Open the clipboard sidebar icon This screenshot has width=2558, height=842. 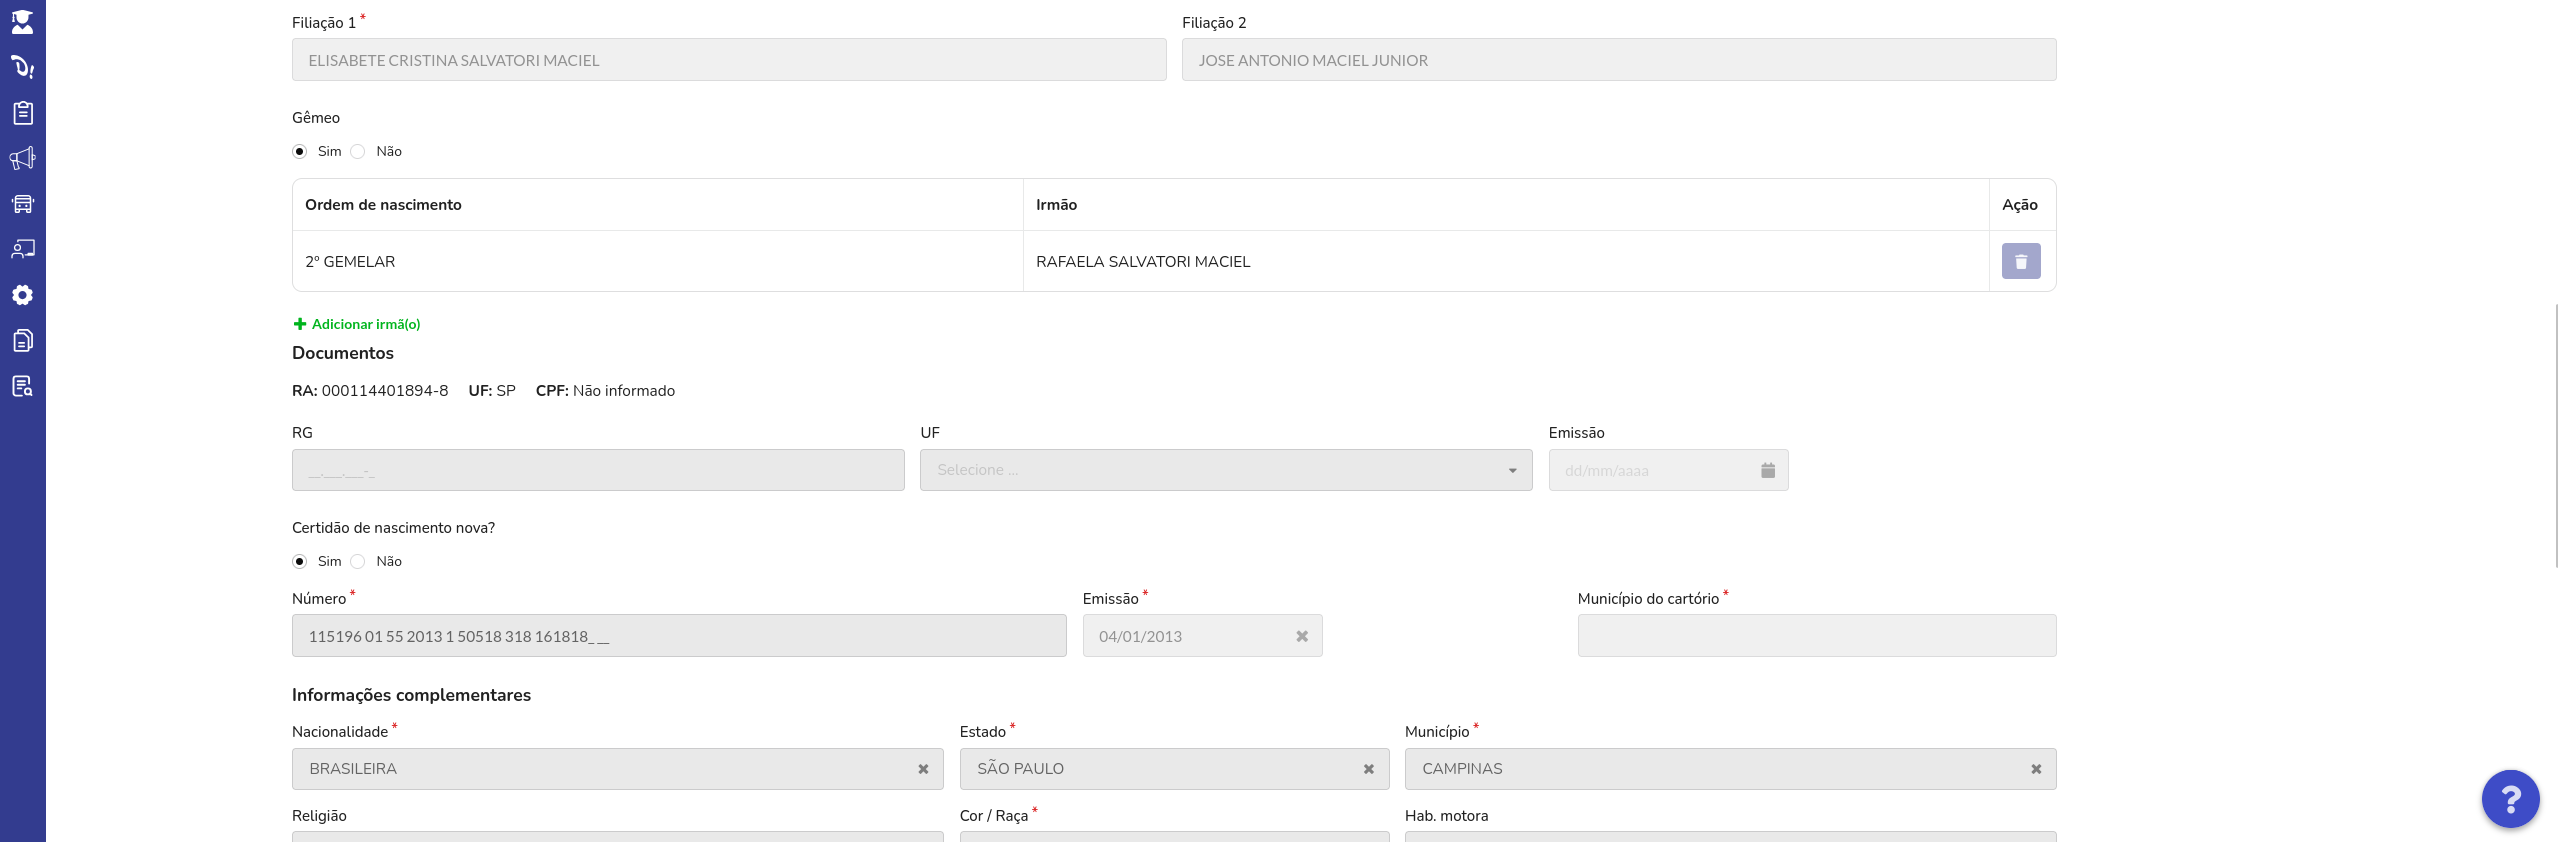[x=22, y=113]
